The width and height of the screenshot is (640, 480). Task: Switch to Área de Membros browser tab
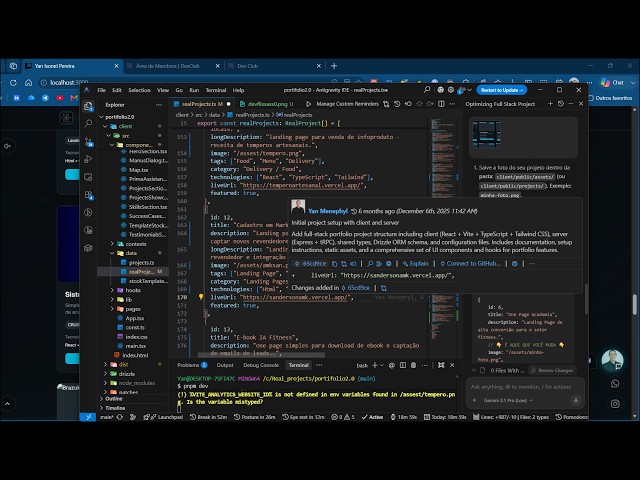point(173,66)
